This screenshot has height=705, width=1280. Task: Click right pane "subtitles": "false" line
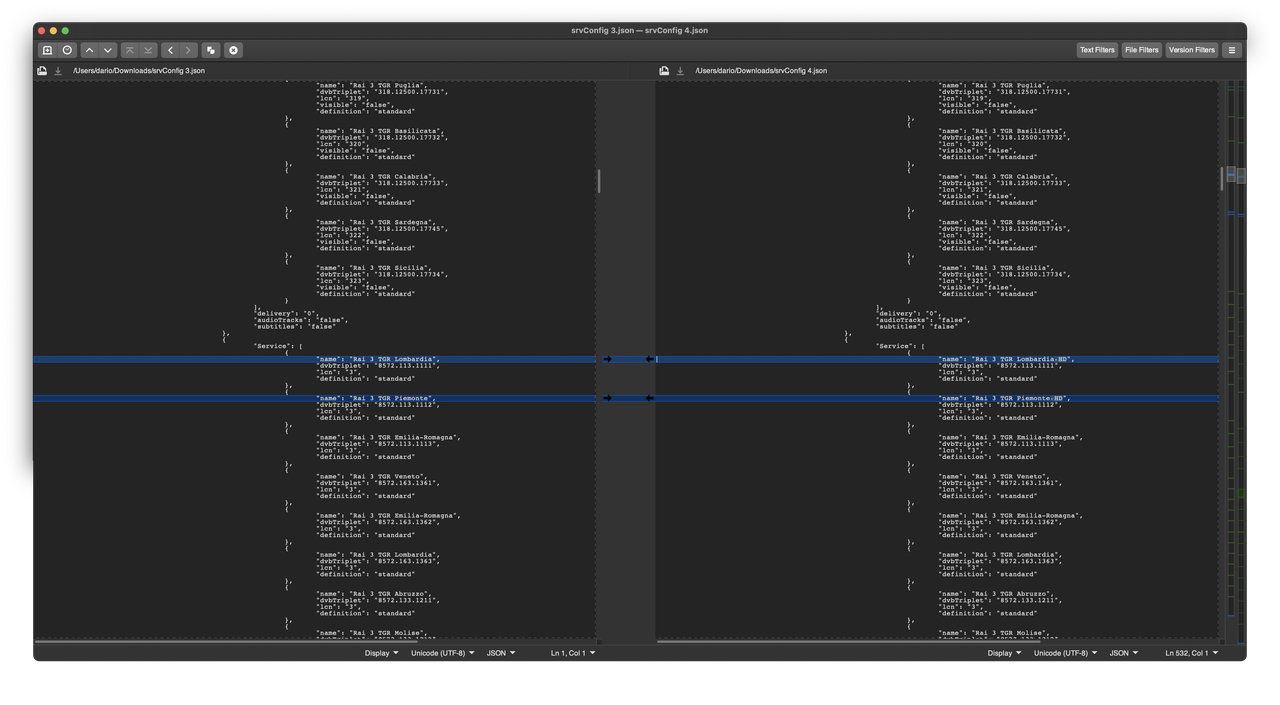[x=917, y=326]
